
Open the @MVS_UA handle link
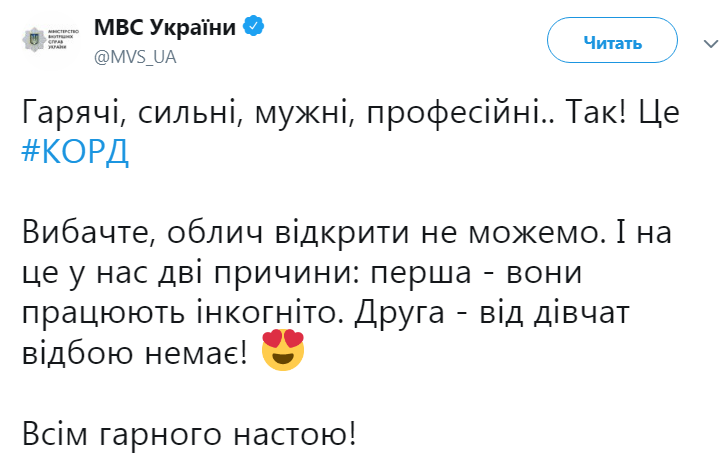(x=134, y=56)
